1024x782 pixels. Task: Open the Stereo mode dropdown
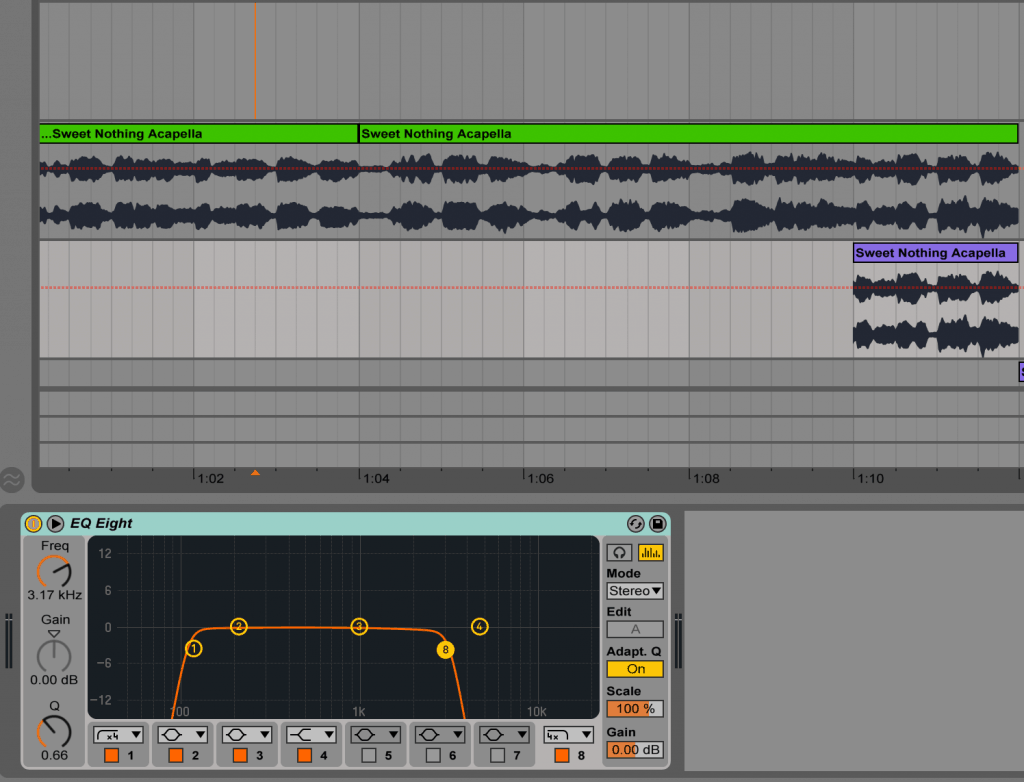click(x=635, y=591)
